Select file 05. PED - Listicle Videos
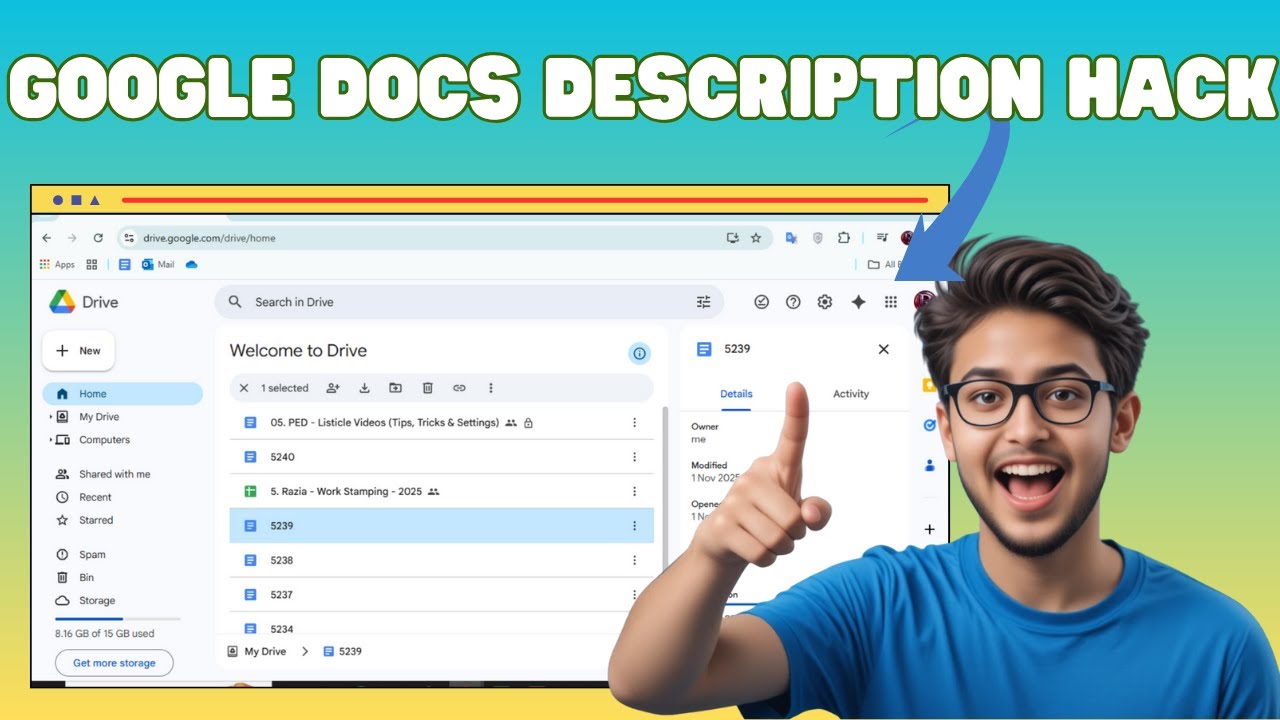 (441, 423)
